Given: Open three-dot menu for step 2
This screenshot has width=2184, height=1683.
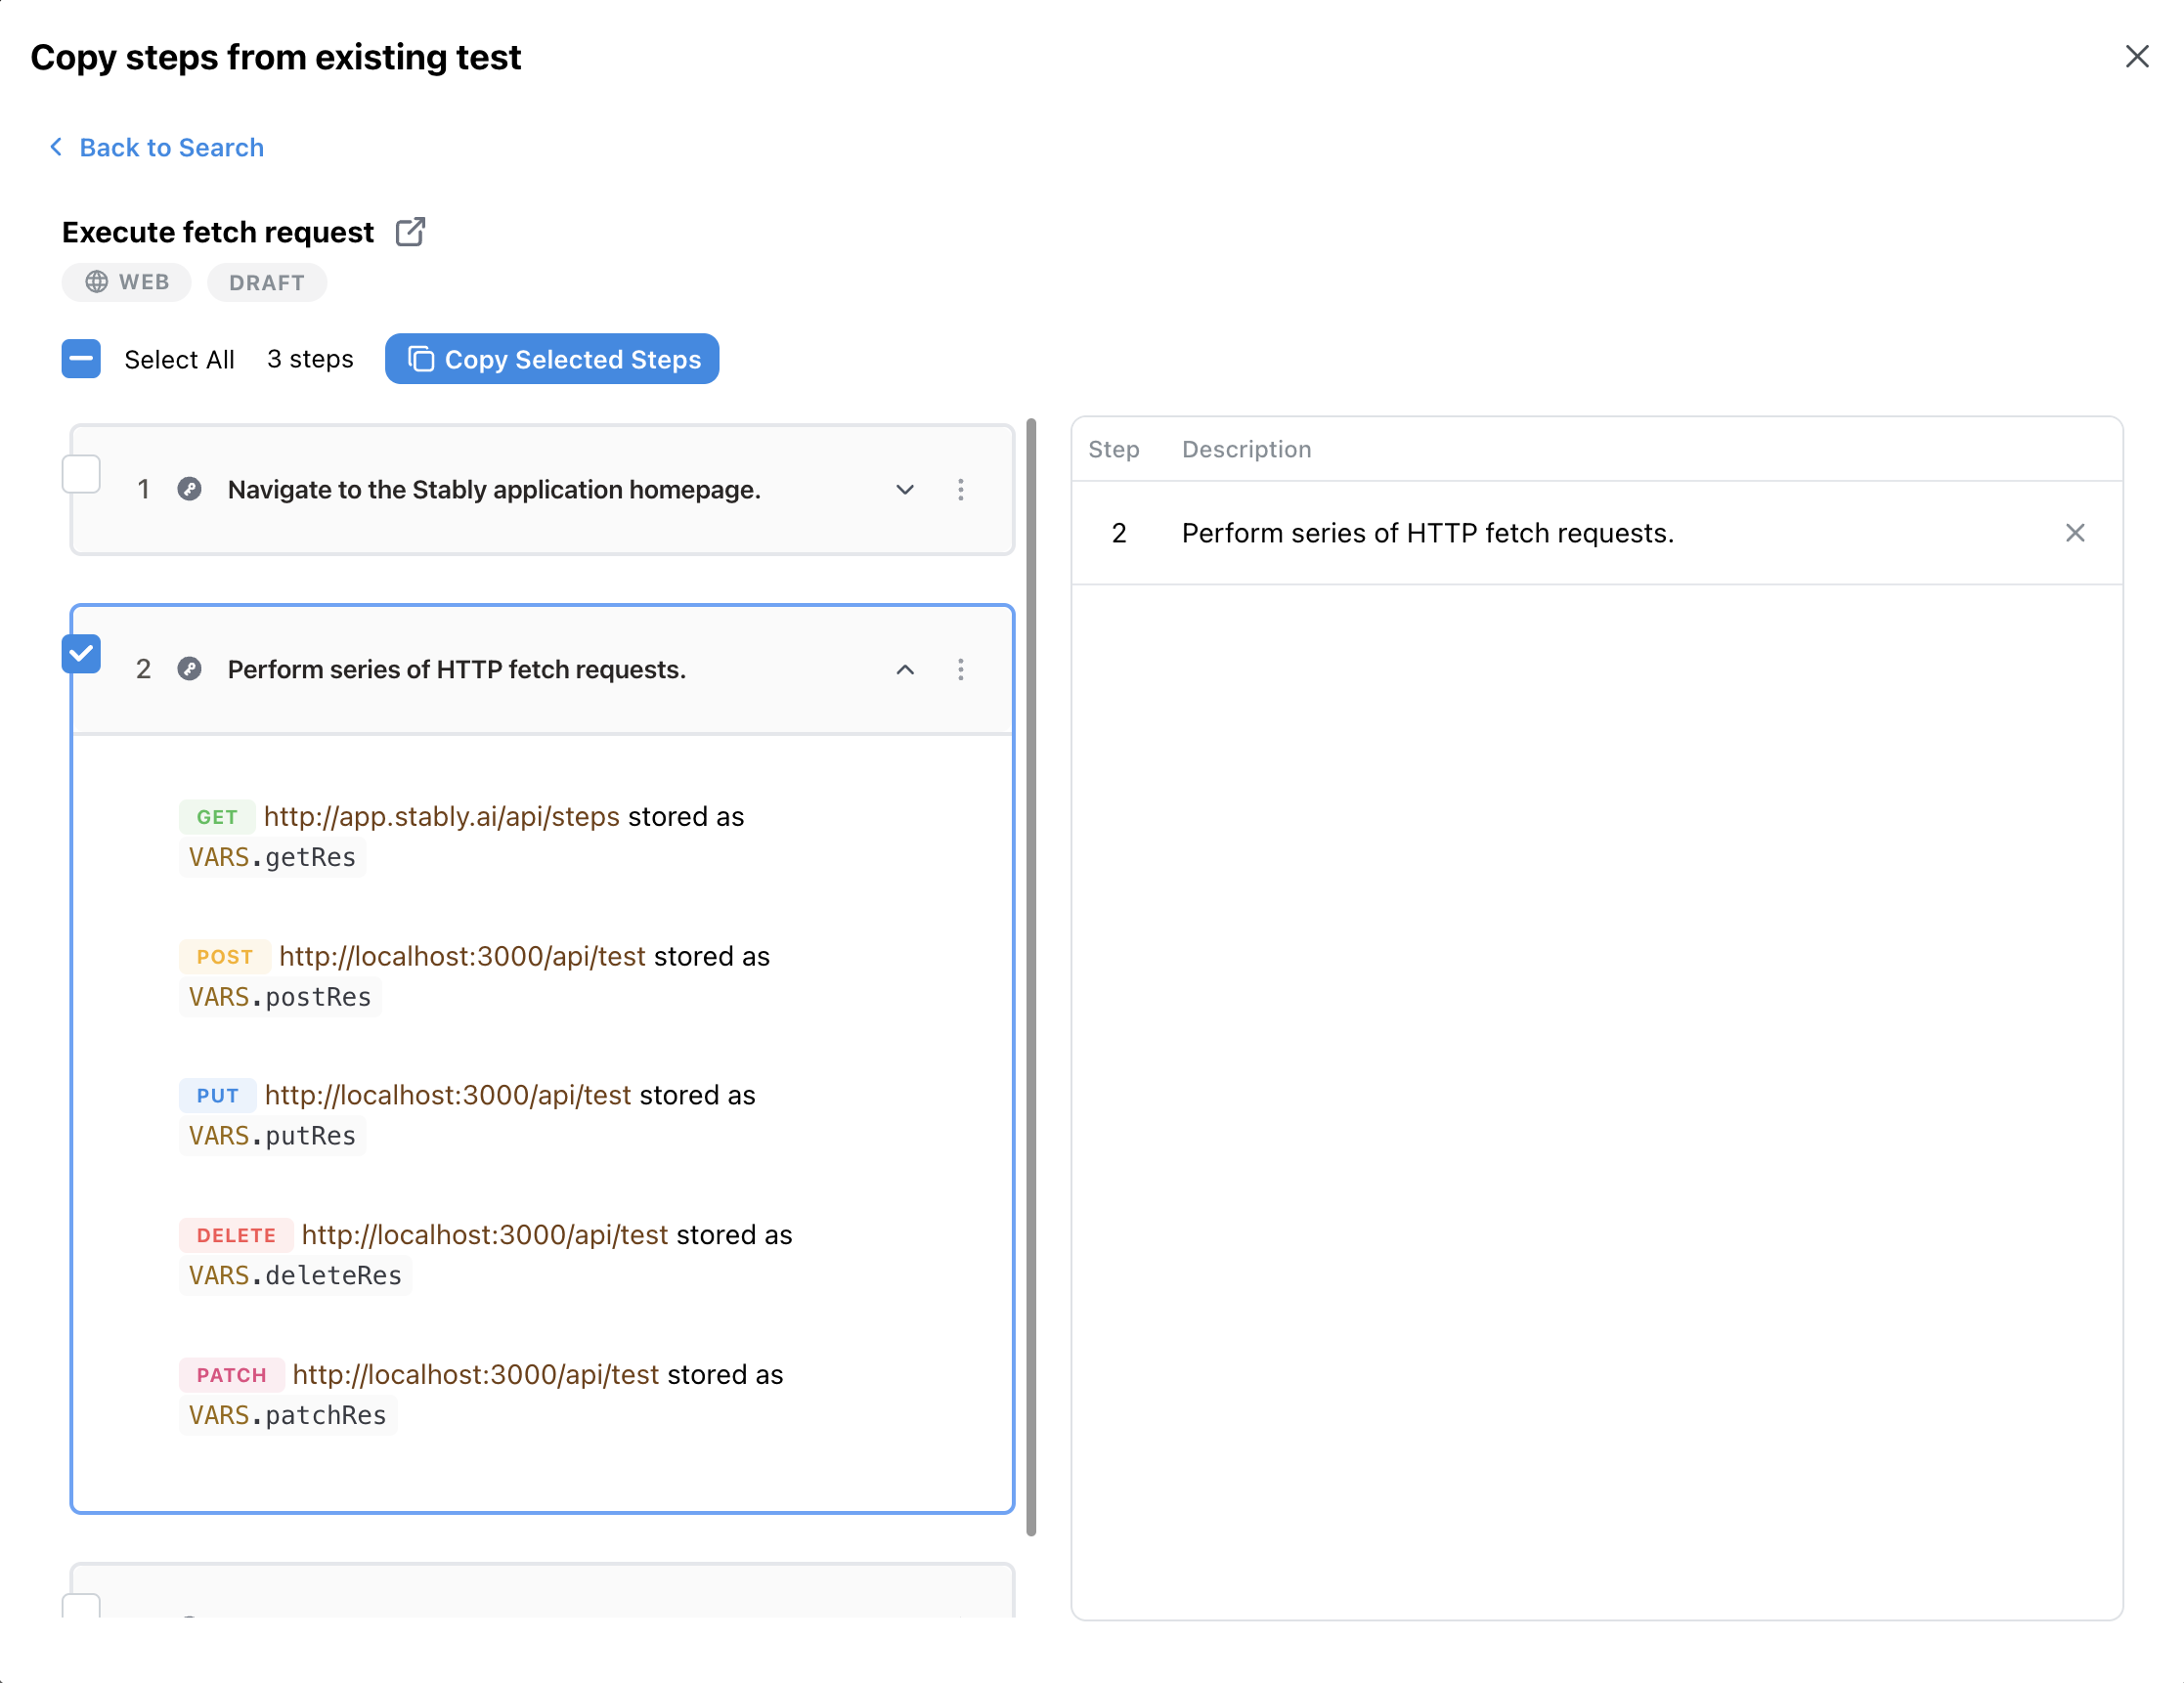Looking at the screenshot, I should tap(960, 670).
